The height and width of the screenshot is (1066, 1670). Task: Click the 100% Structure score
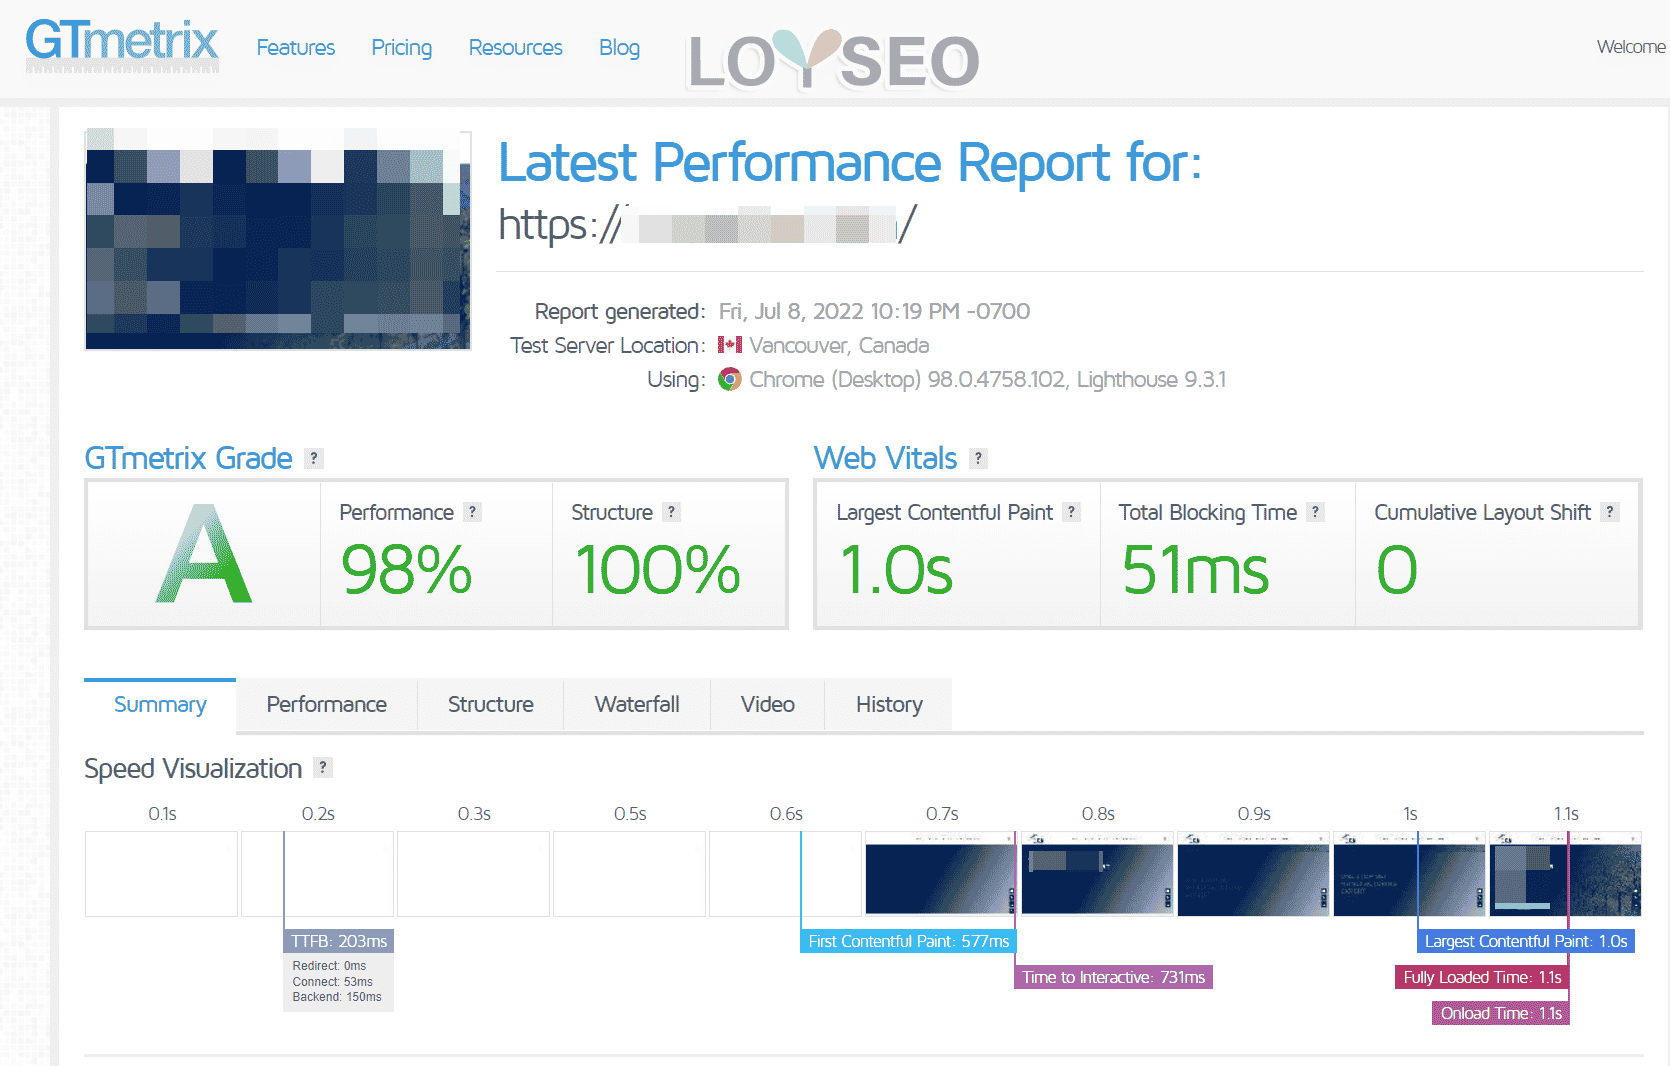coord(657,570)
